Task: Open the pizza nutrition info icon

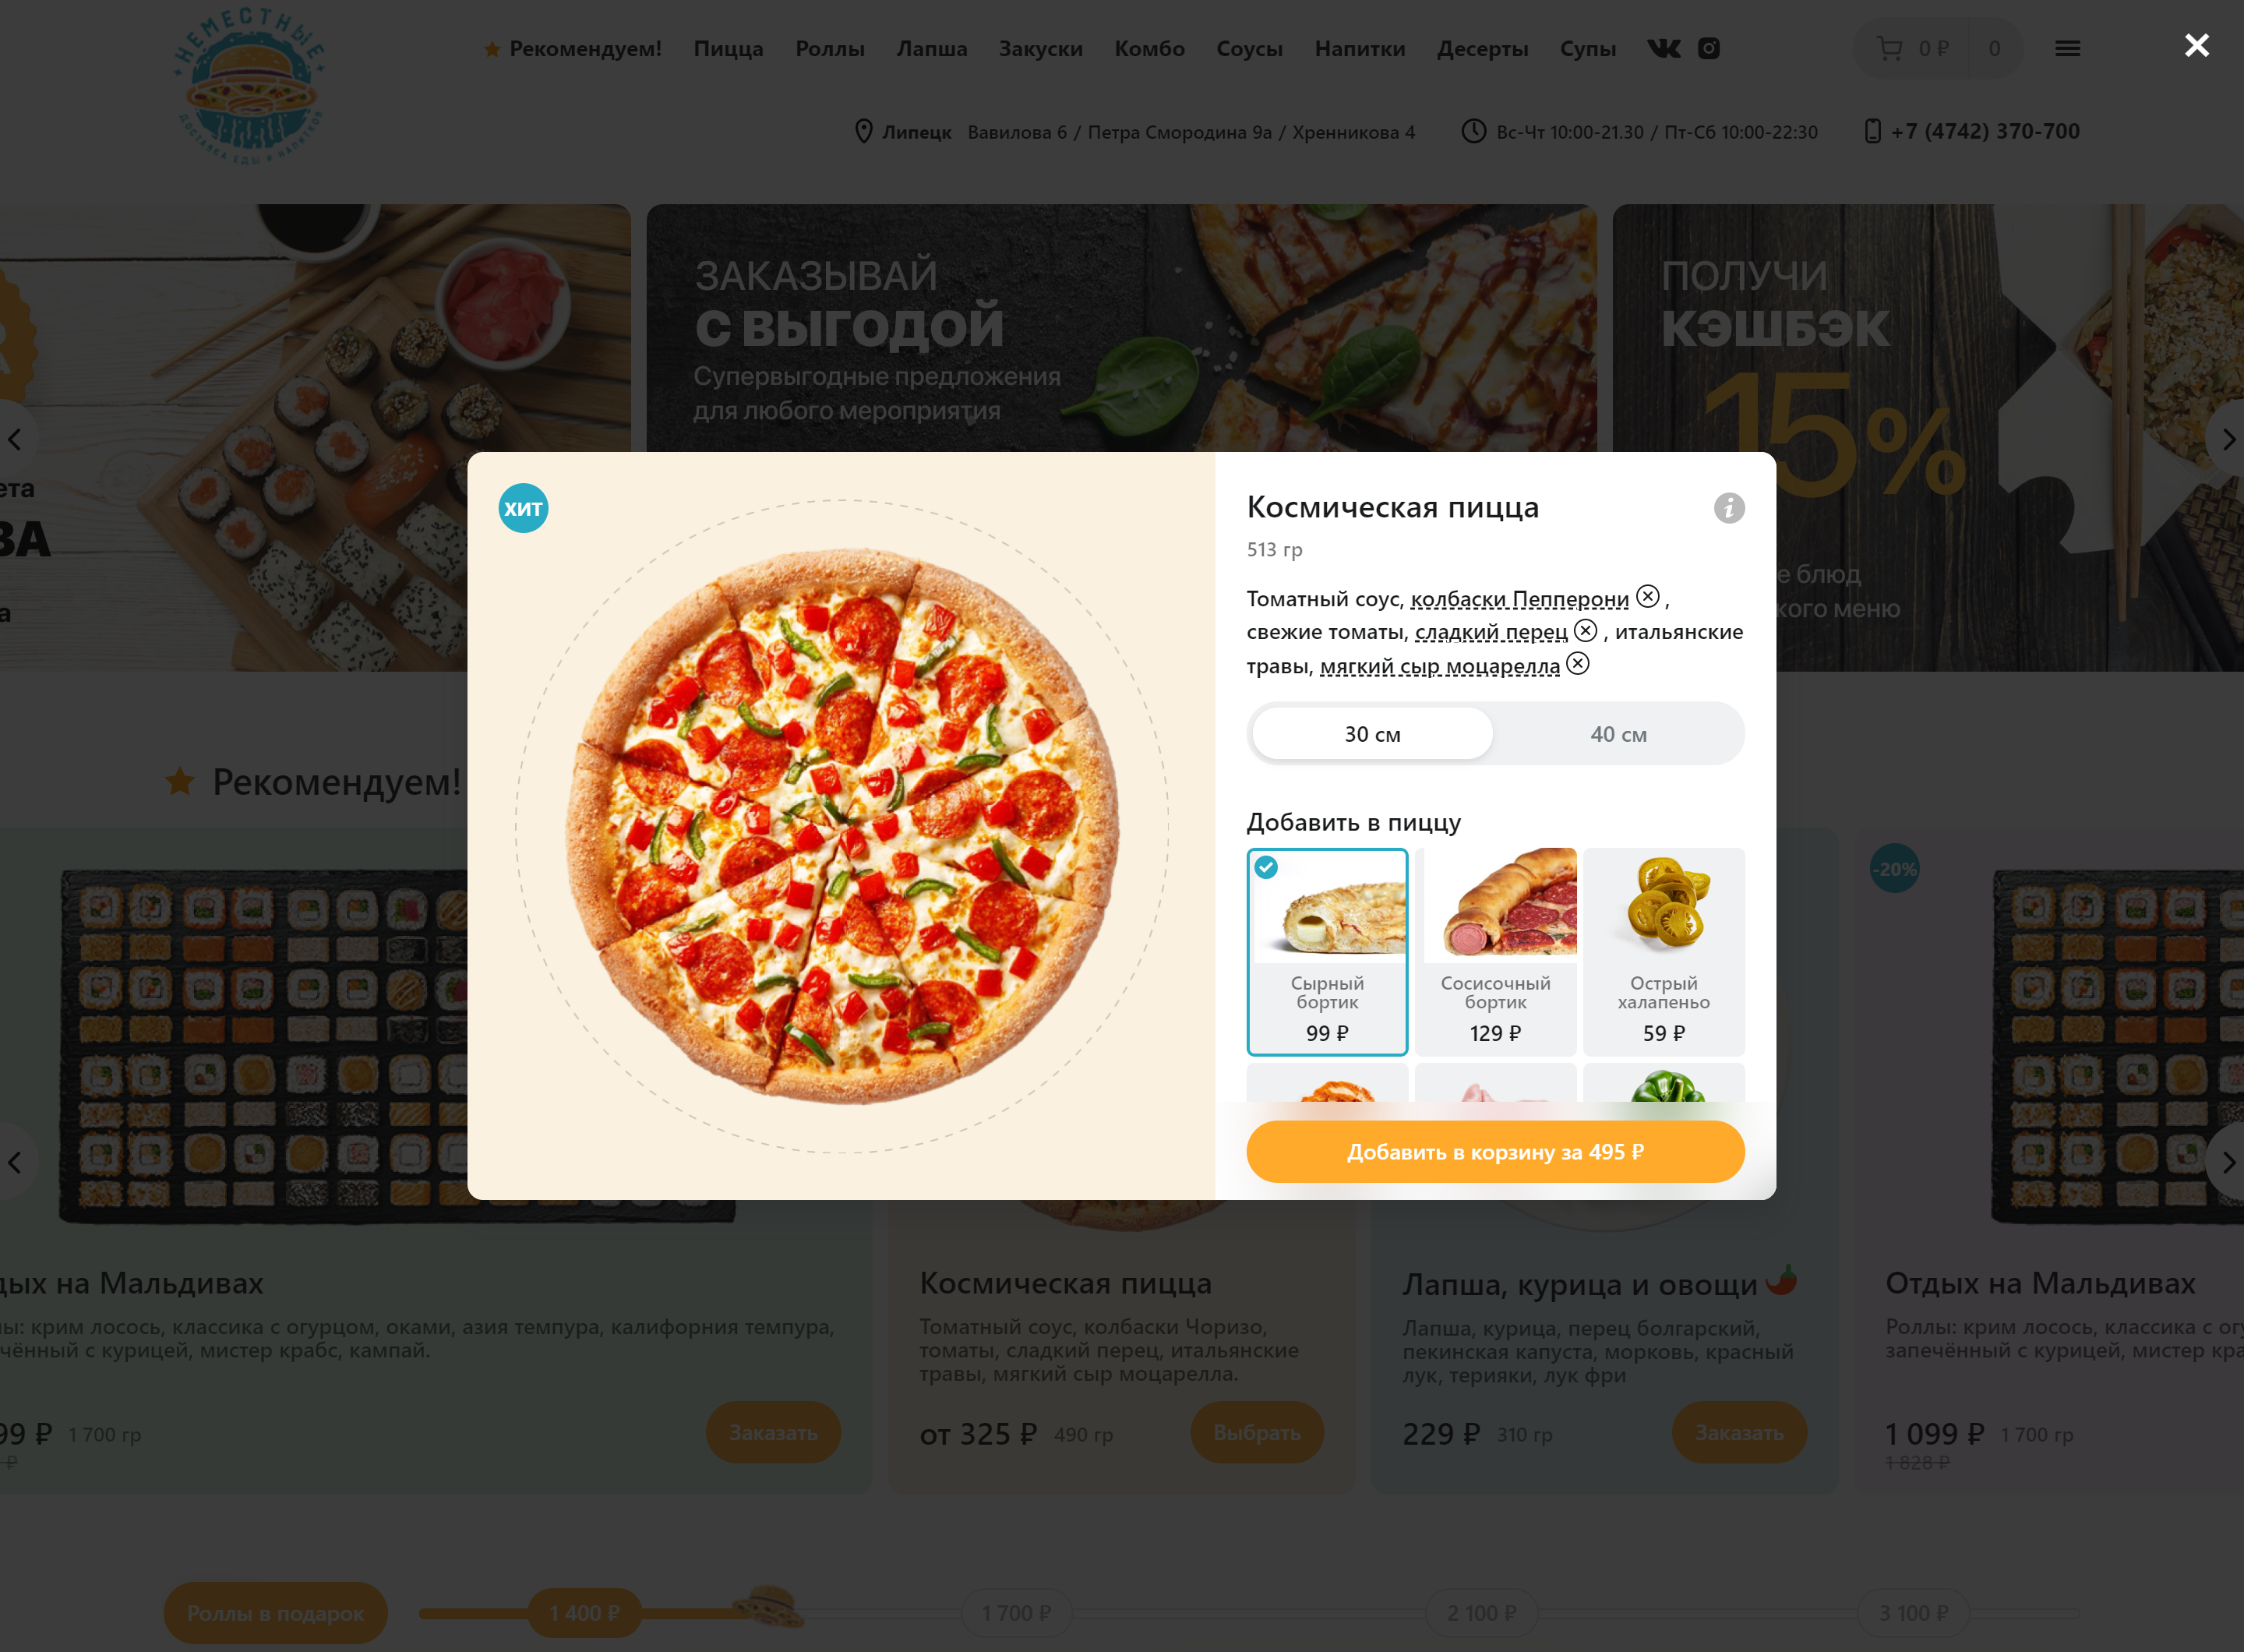Action: [x=1729, y=508]
